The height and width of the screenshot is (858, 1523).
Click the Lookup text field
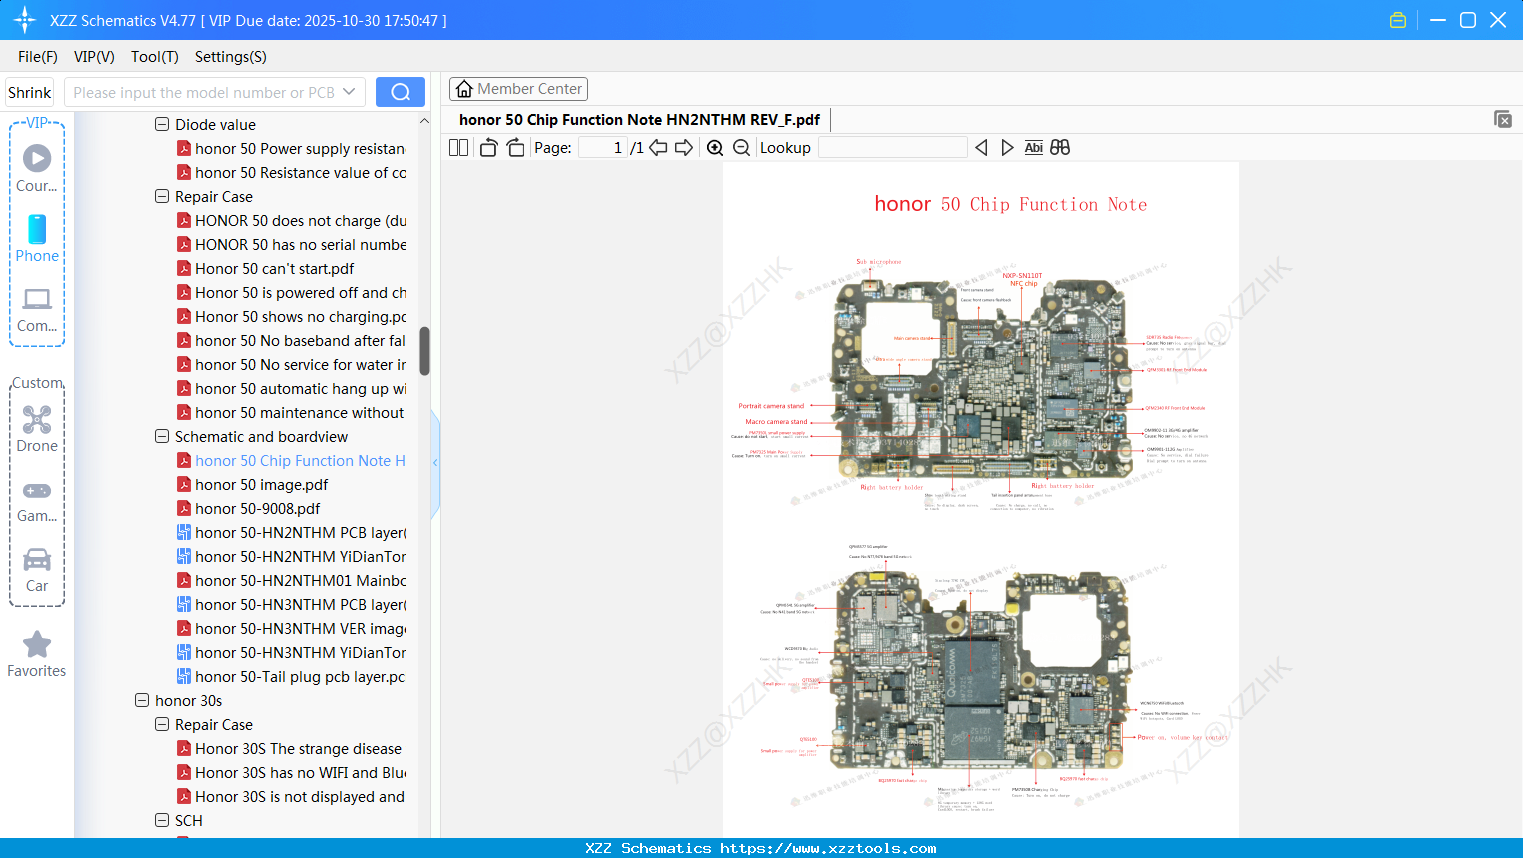pyautogui.click(x=892, y=148)
